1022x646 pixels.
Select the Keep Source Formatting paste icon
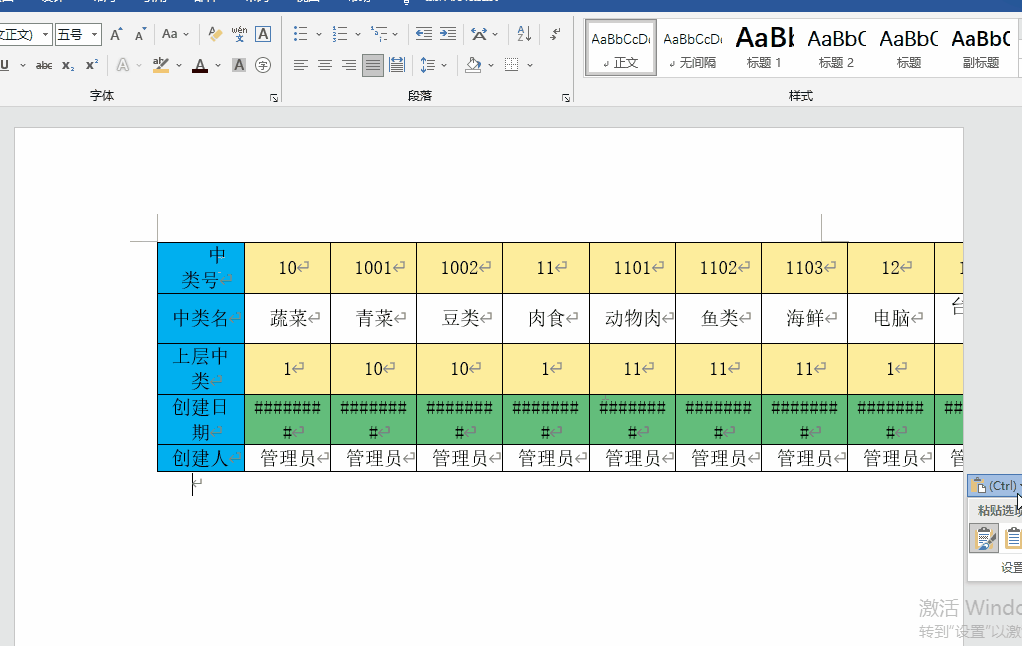point(983,539)
